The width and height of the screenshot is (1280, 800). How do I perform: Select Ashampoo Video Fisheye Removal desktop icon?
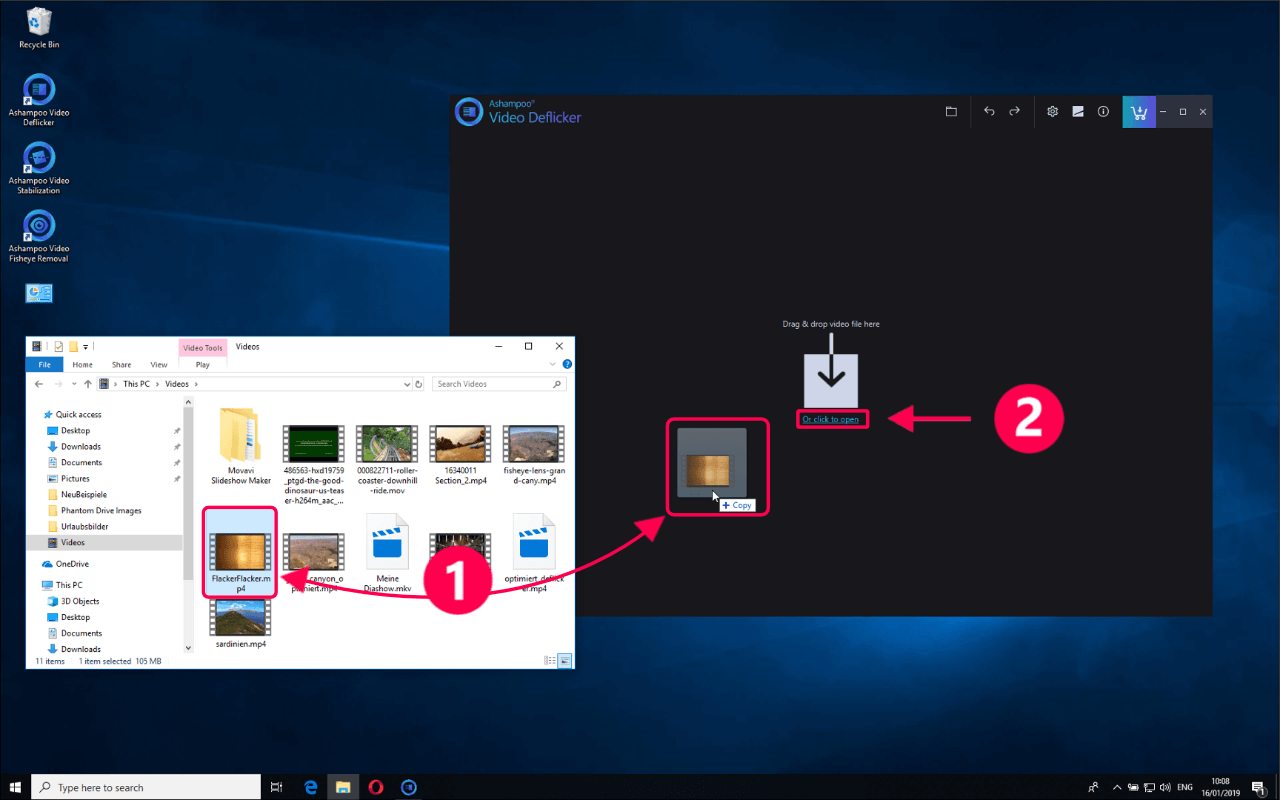pos(39,228)
